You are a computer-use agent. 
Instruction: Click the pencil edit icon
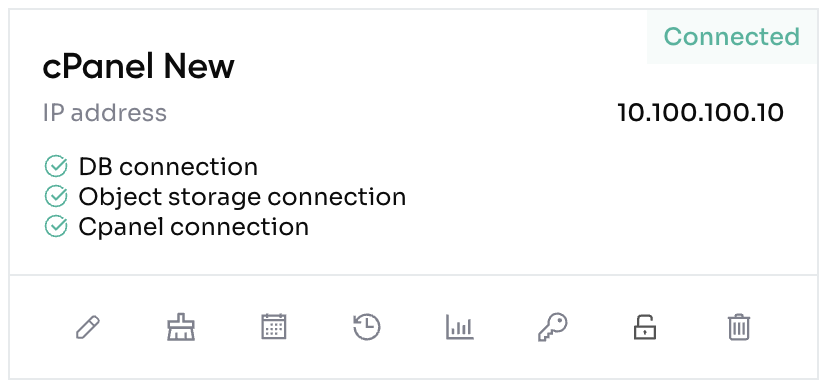[x=88, y=327]
